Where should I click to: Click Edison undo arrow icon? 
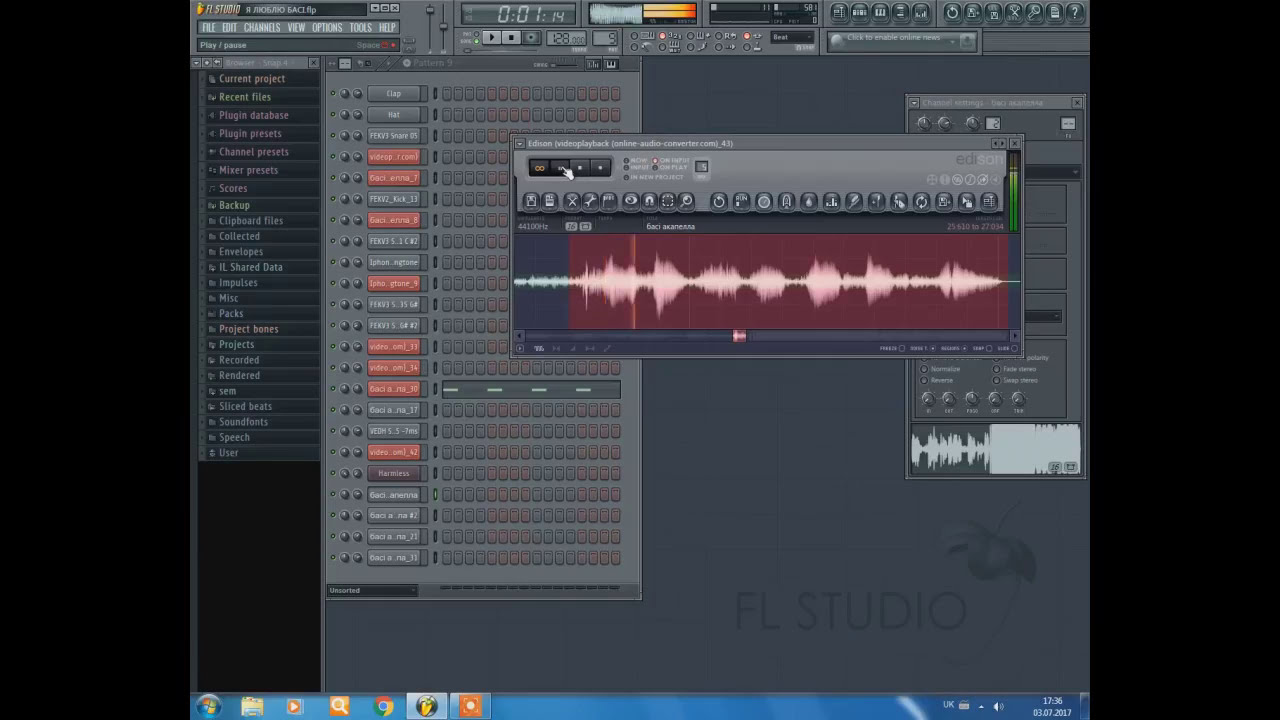coord(719,201)
